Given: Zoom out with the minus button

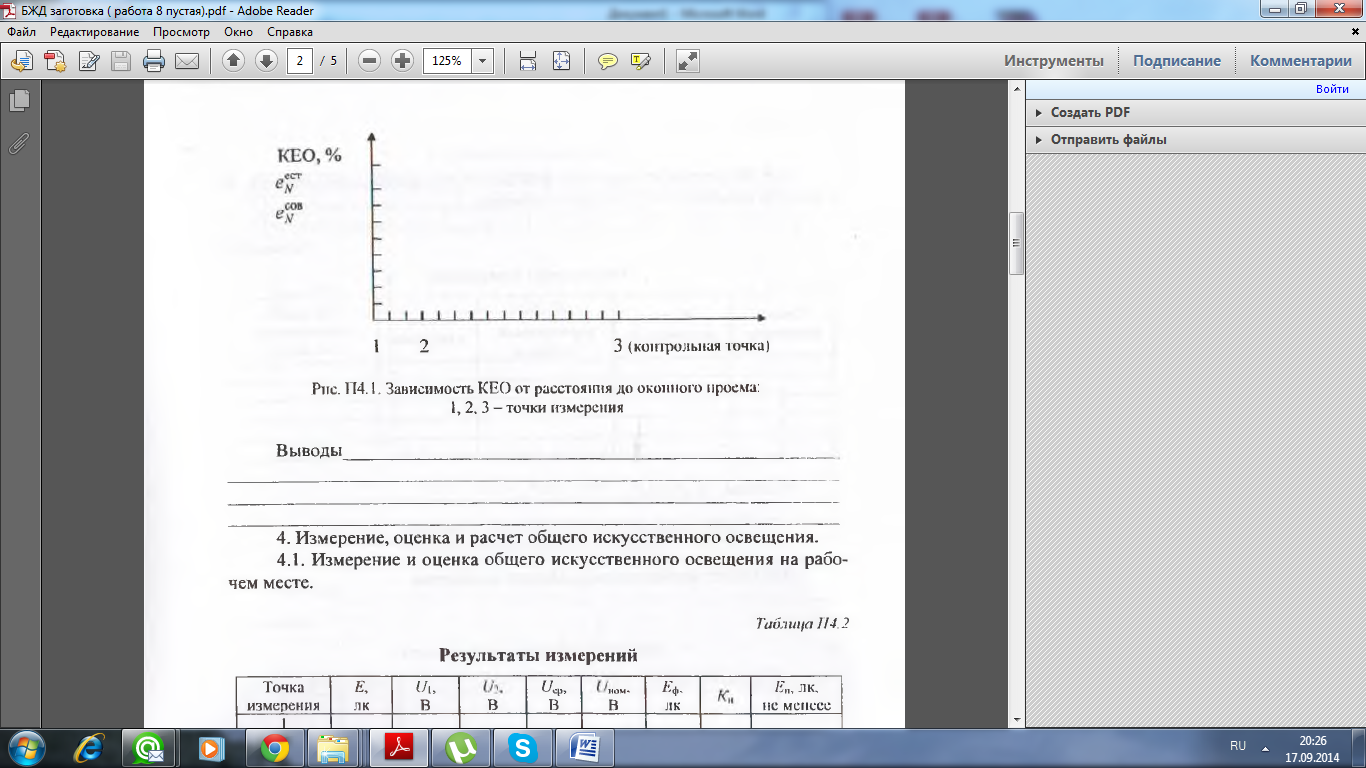Looking at the screenshot, I should 370,61.
